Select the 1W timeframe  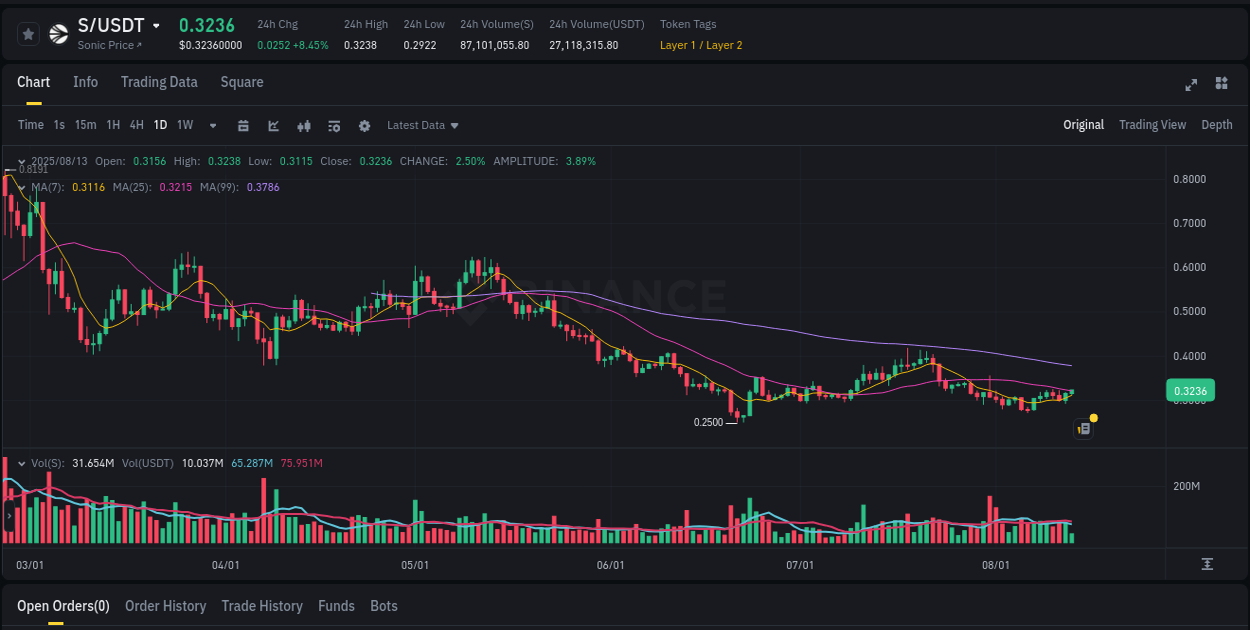pyautogui.click(x=184, y=125)
